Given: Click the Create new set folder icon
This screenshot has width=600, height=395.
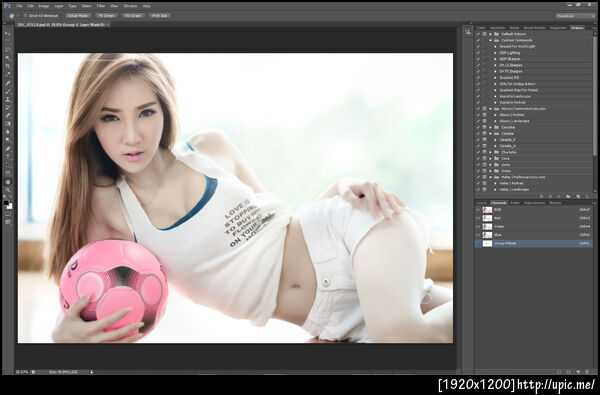Looking at the screenshot, I should (568, 196).
